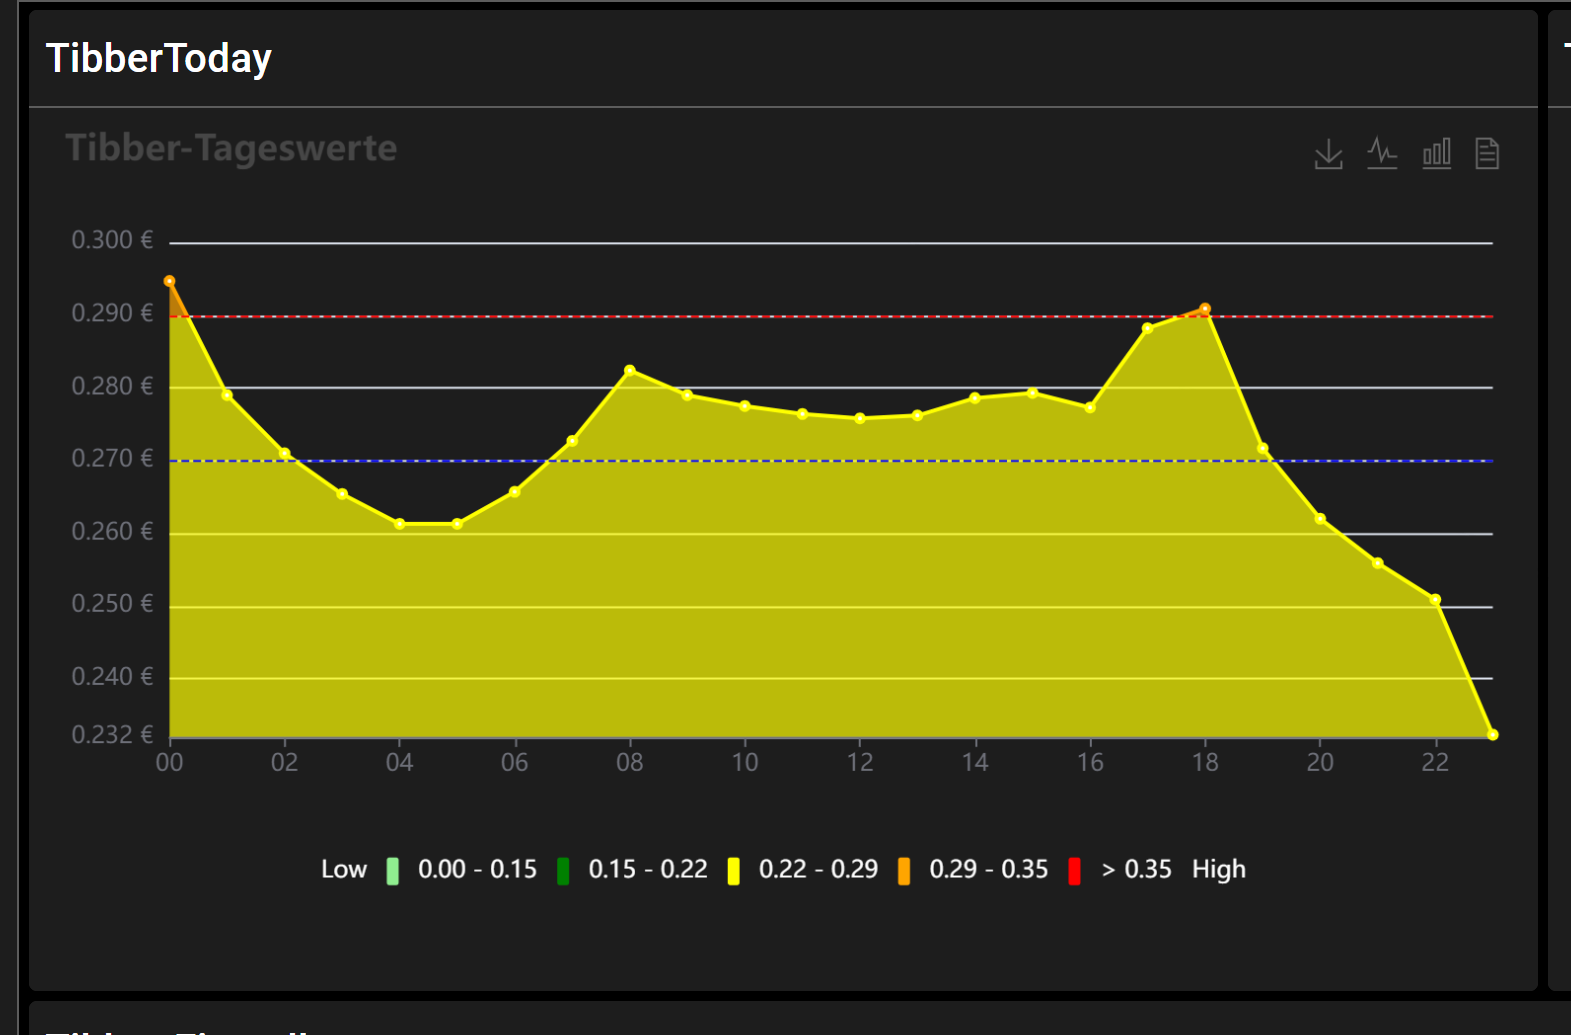Click the orange peak data point at 18

(x=1205, y=309)
